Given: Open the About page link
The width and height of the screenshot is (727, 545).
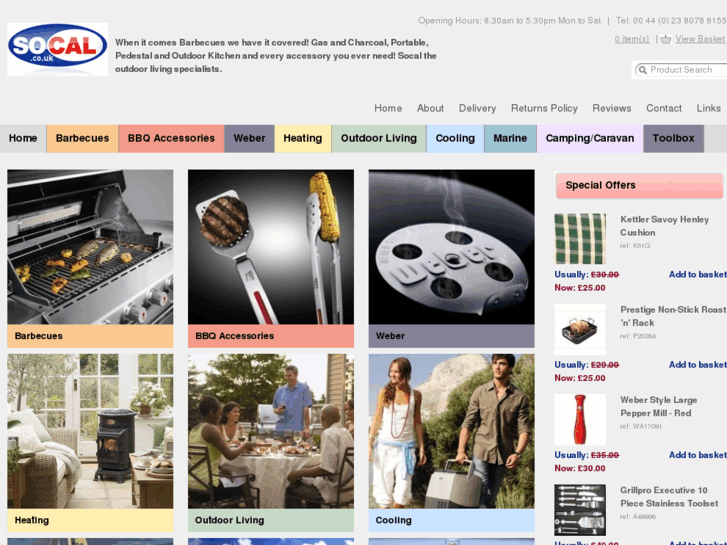Looking at the screenshot, I should point(430,108).
